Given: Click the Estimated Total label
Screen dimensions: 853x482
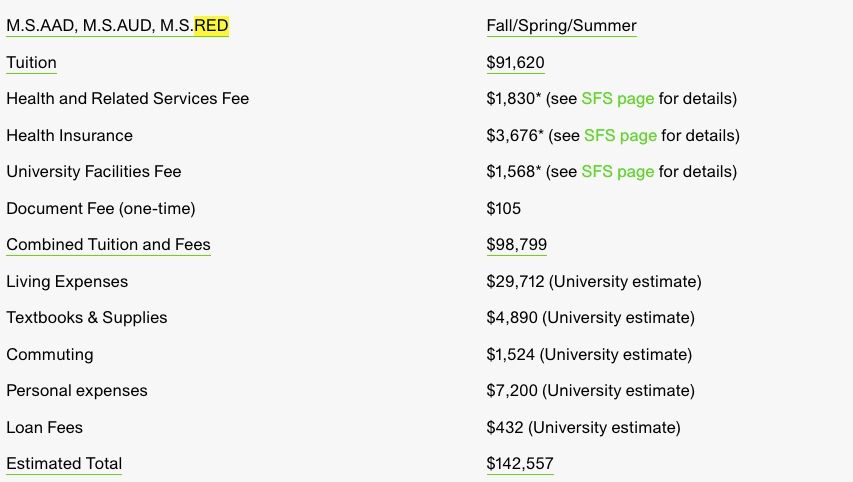Looking at the screenshot, I should tap(64, 464).
